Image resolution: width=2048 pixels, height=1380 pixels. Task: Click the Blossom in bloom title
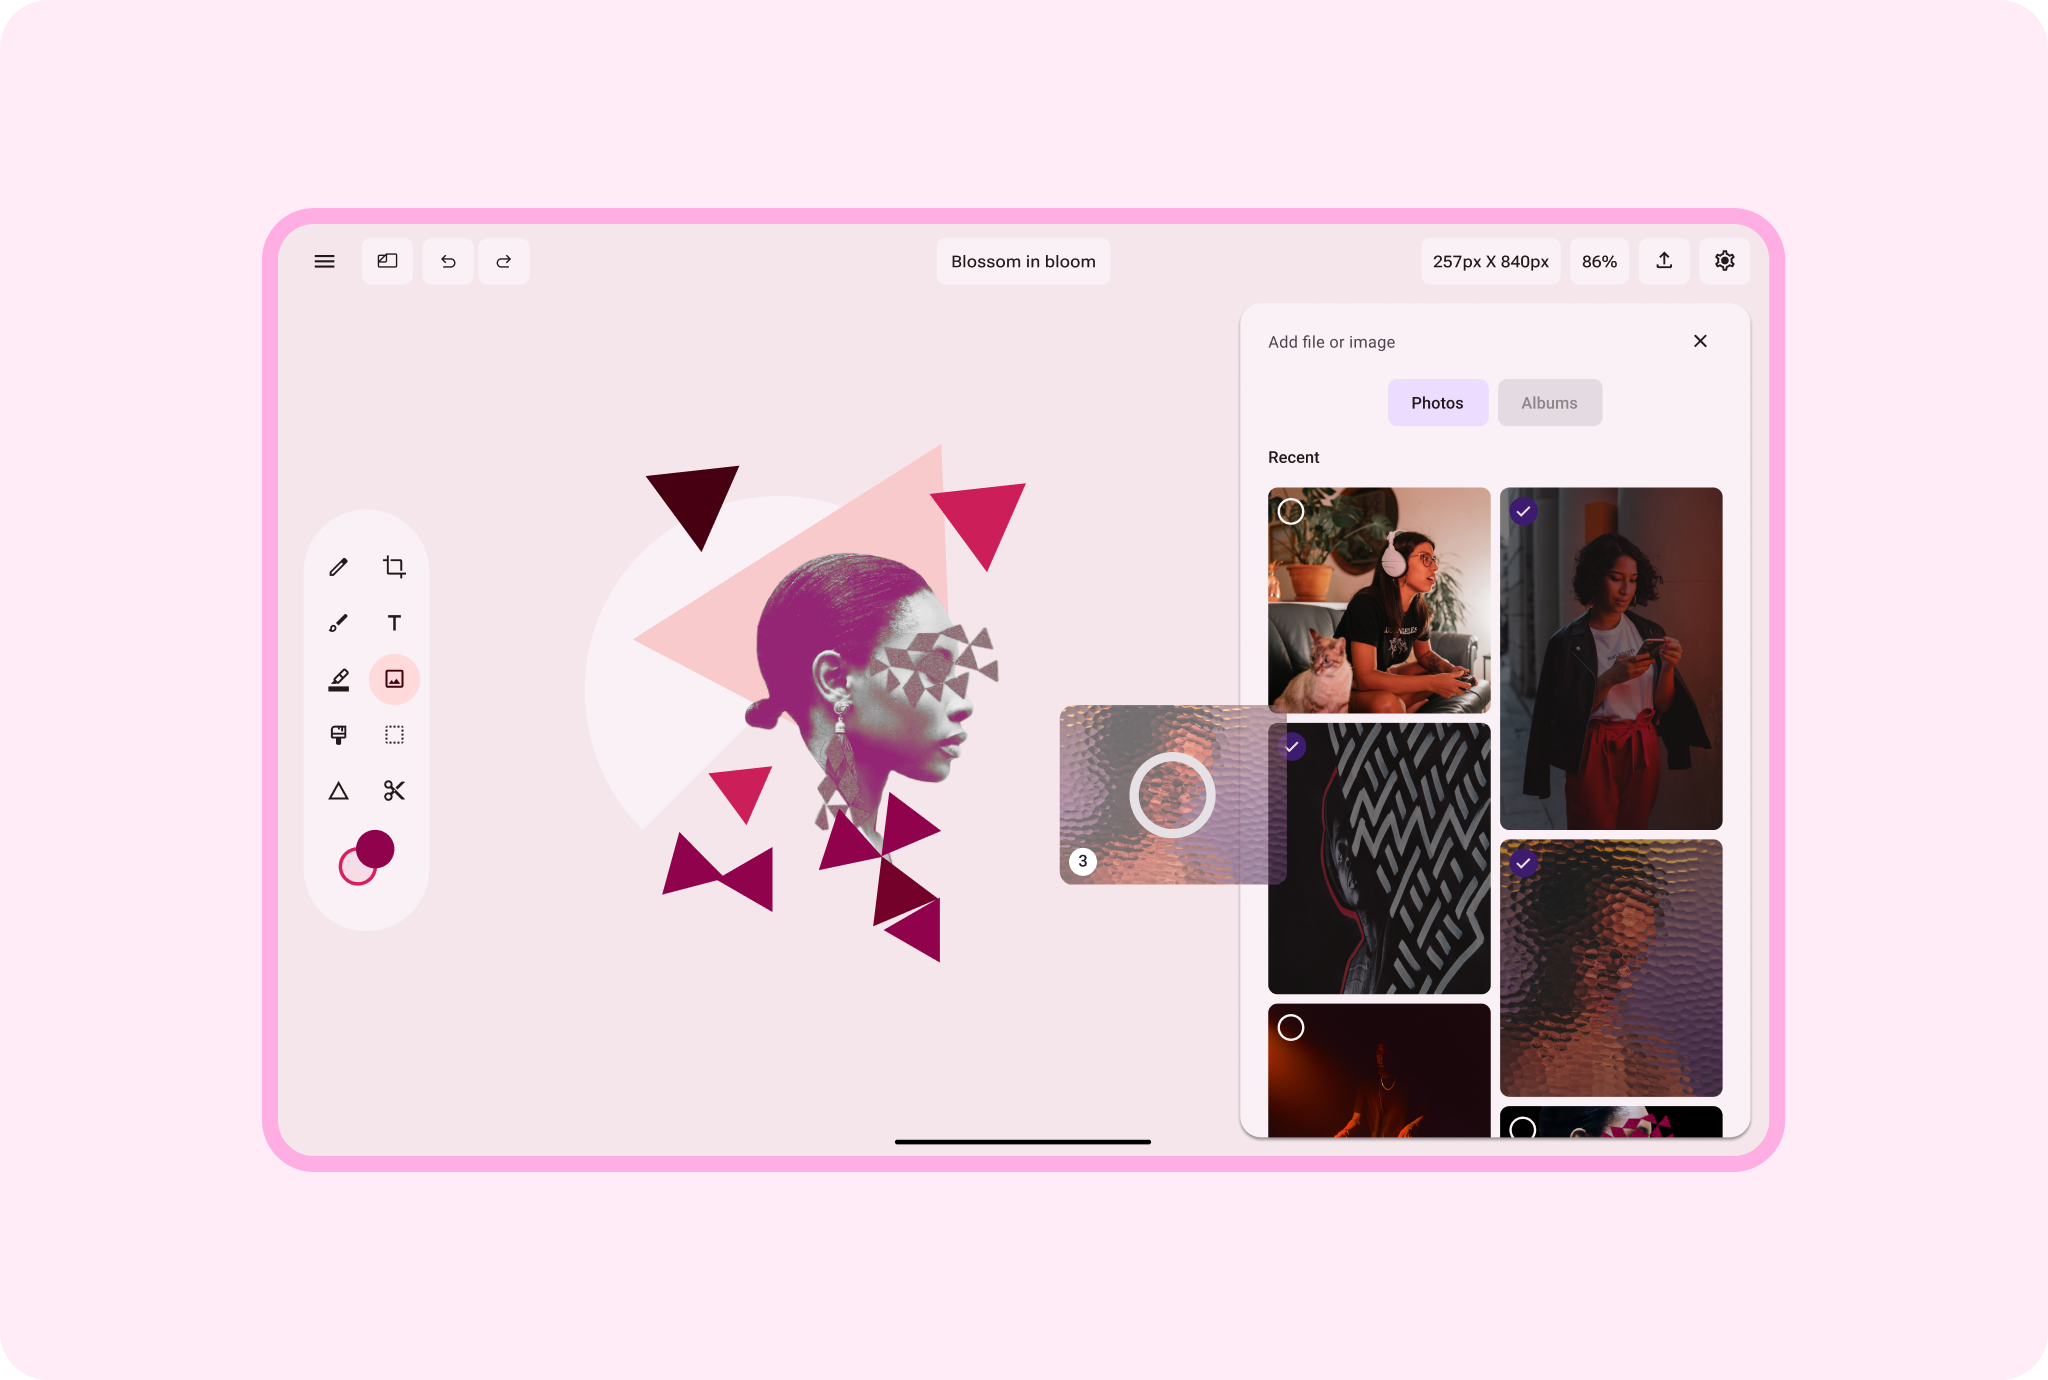click(x=1023, y=261)
